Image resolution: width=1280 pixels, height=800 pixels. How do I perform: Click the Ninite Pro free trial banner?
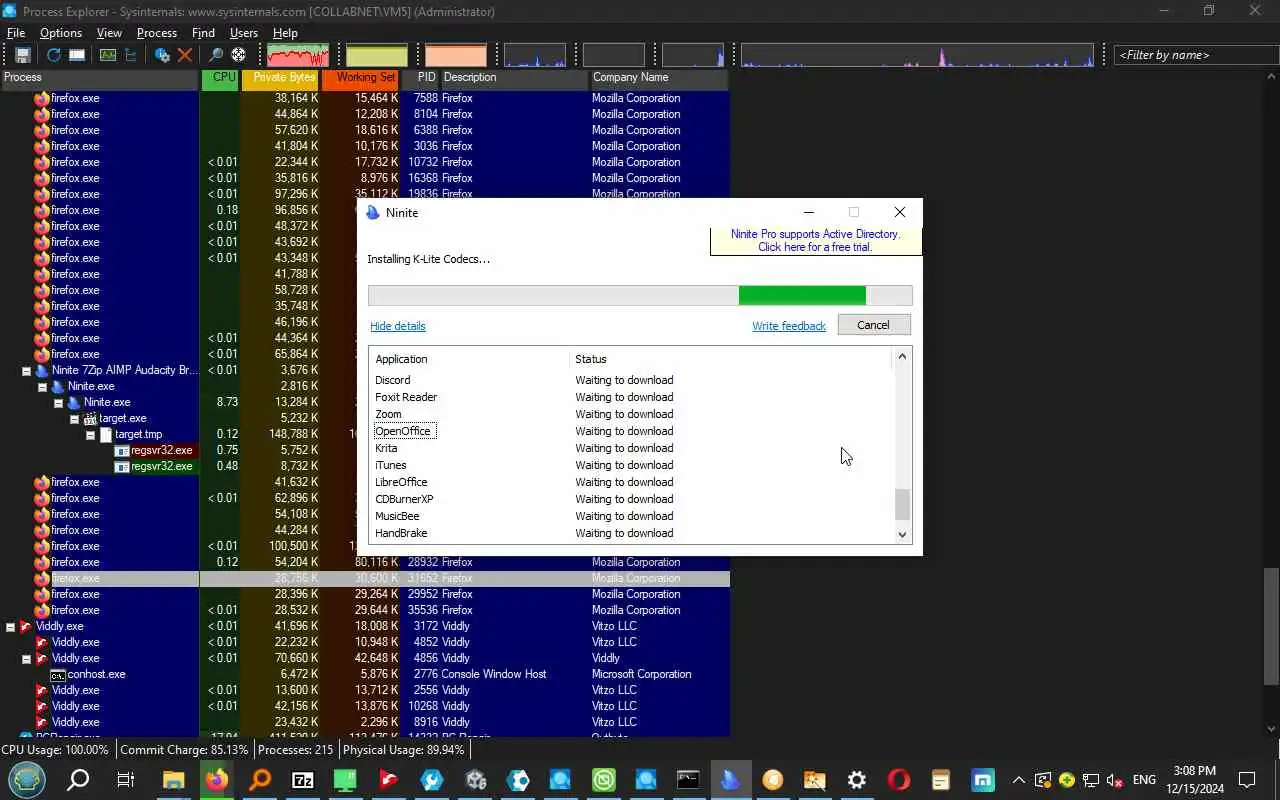815,240
